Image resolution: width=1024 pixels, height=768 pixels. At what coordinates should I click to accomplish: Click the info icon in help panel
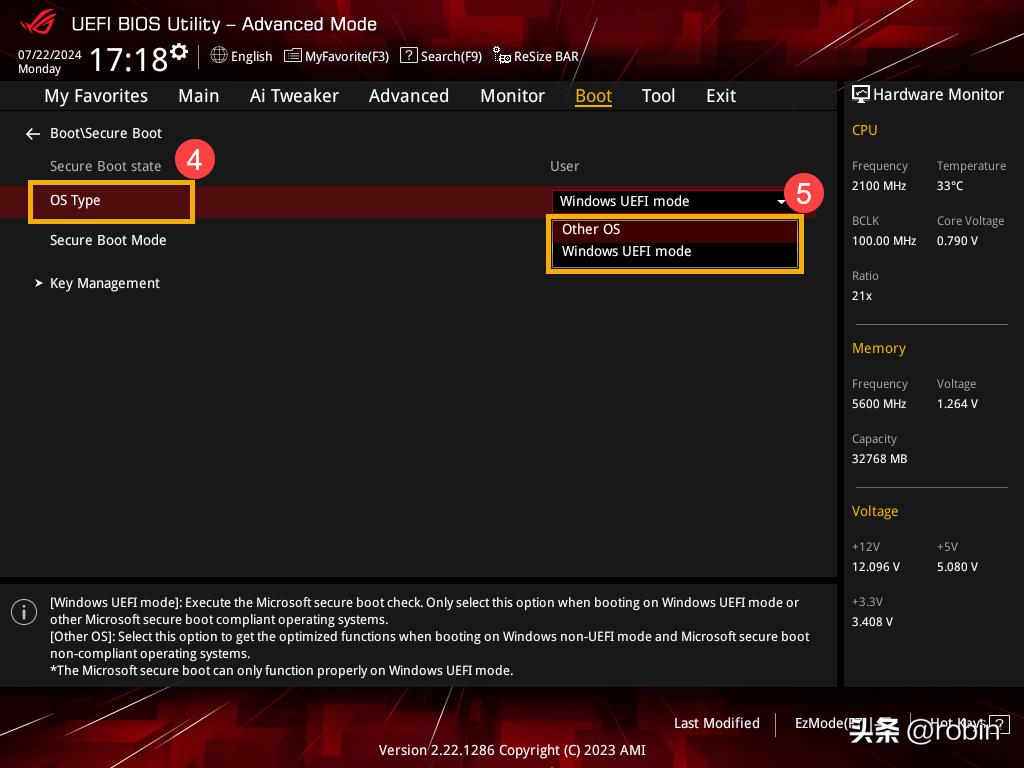24,612
